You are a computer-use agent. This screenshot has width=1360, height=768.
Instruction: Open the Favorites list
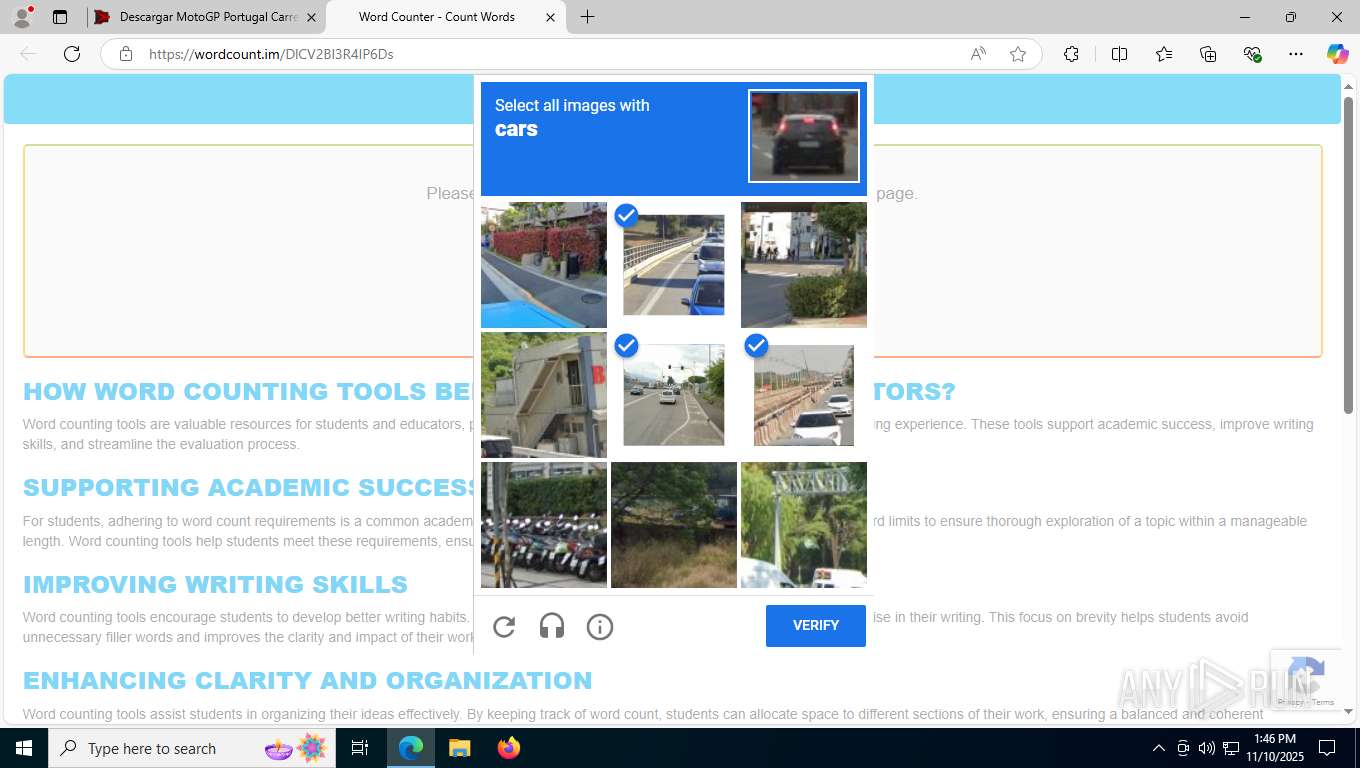pos(1164,54)
